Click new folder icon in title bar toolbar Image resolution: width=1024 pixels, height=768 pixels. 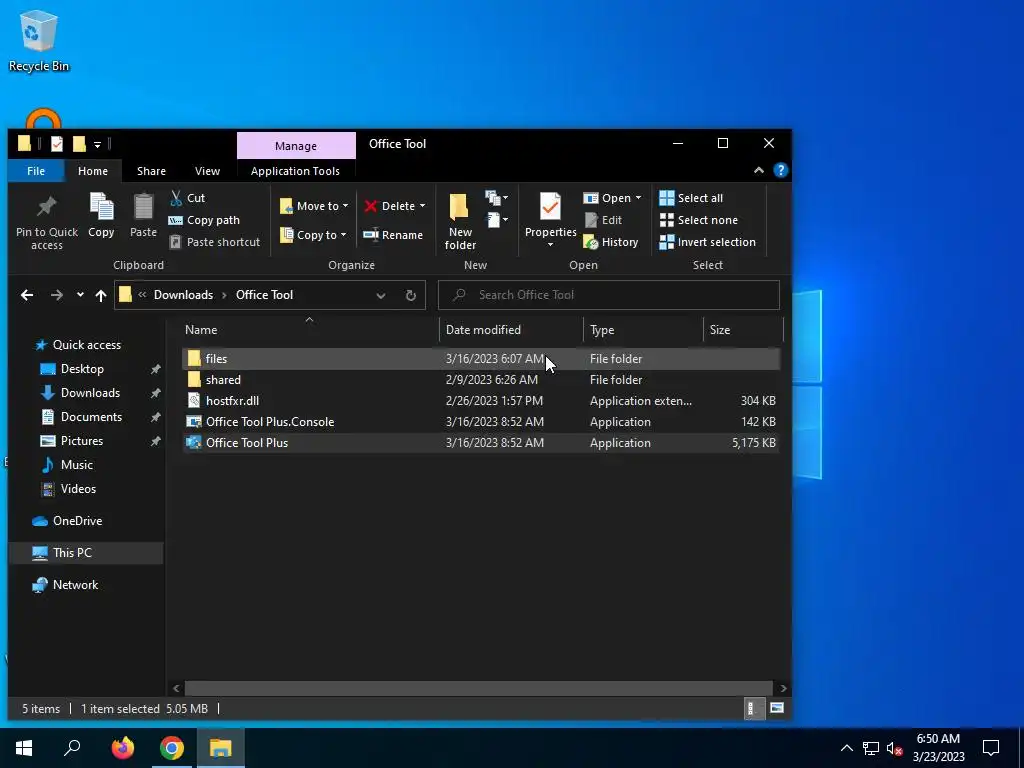79,144
